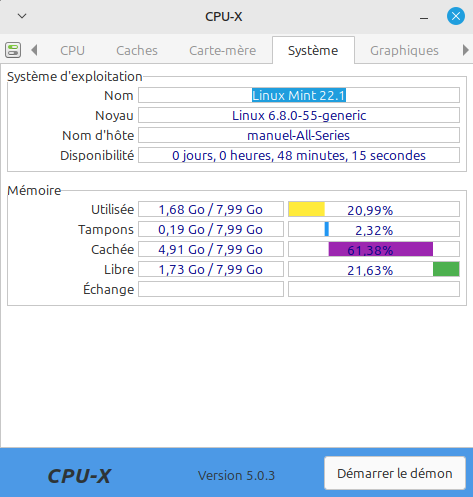This screenshot has height=497, width=473.
Task: Switch to the CPU tab
Action: (x=72, y=51)
